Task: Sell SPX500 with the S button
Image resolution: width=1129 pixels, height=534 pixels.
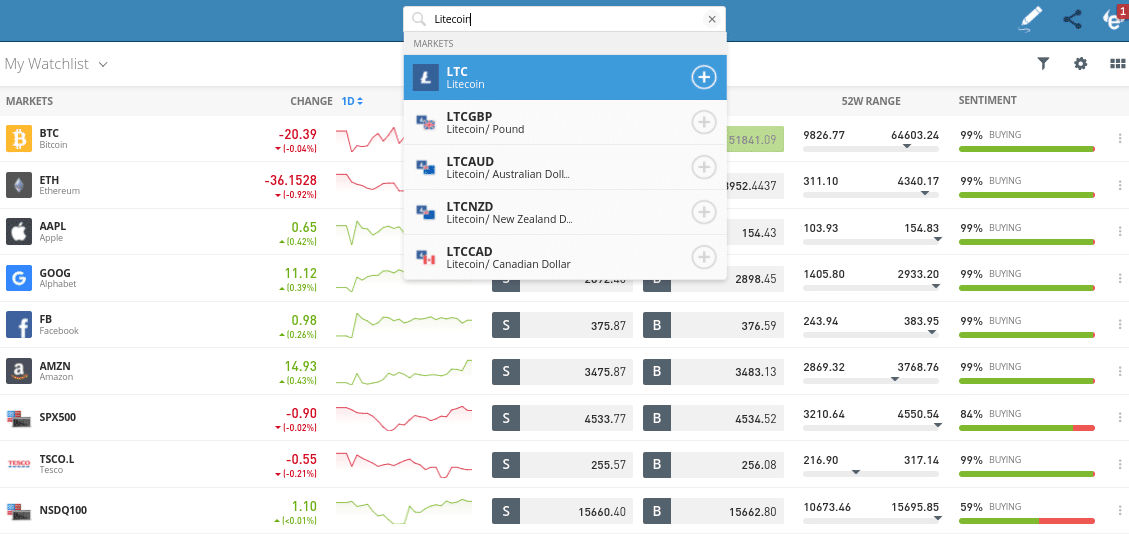Action: pos(505,418)
